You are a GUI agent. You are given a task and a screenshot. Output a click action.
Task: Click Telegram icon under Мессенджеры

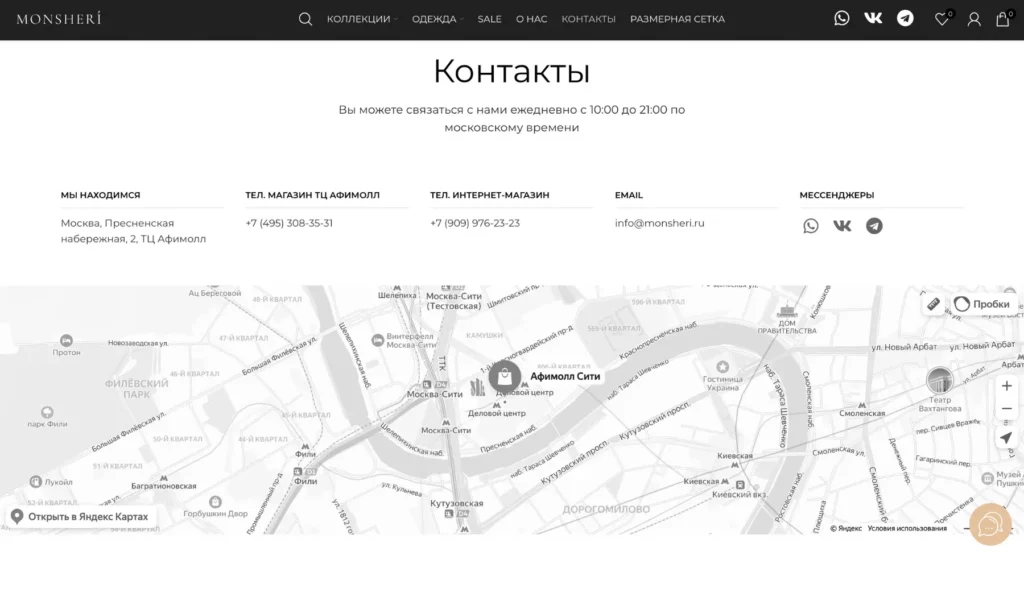(874, 226)
